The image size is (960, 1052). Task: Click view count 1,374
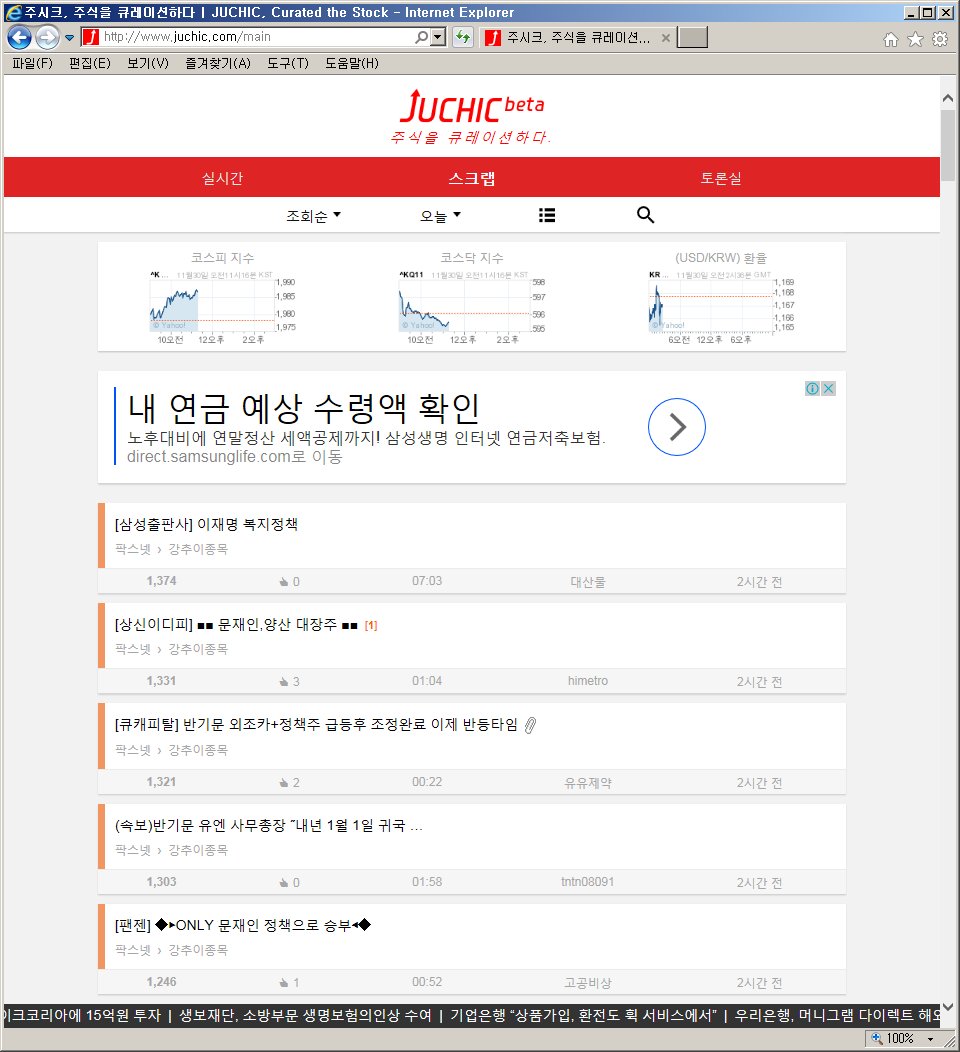pyautogui.click(x=162, y=581)
